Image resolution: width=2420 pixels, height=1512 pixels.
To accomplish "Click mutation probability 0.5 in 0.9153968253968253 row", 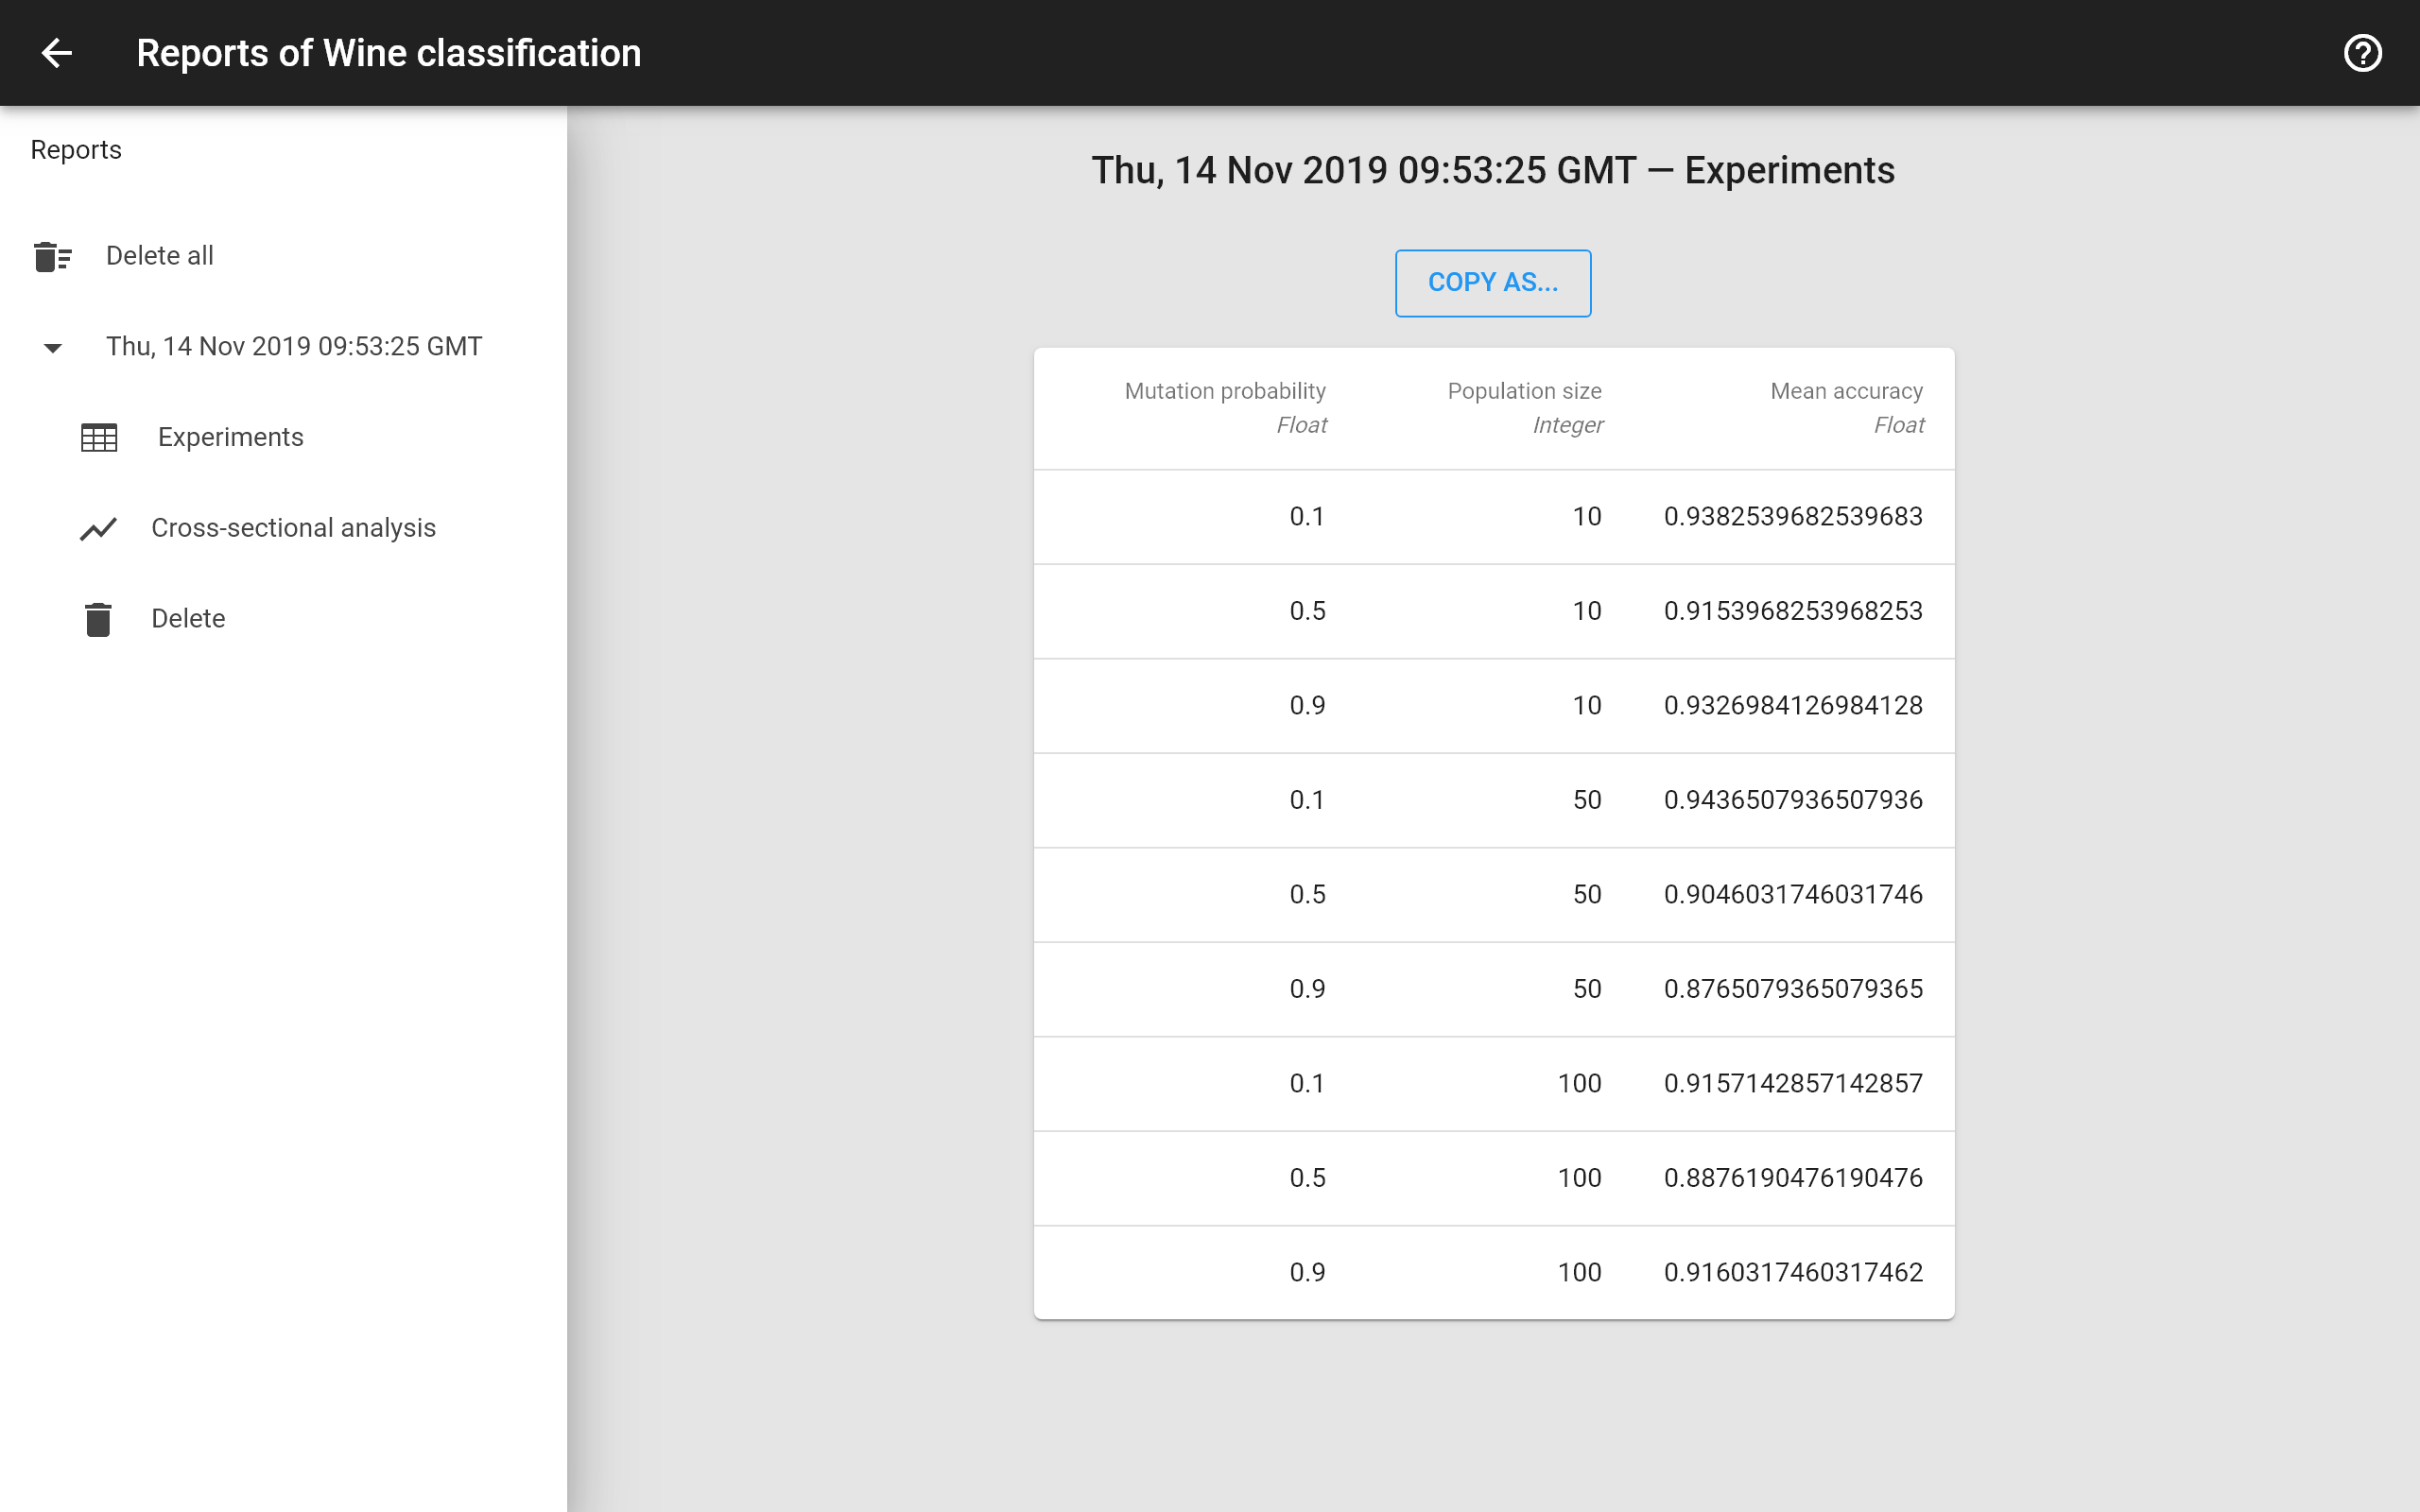I will pos(1307,611).
